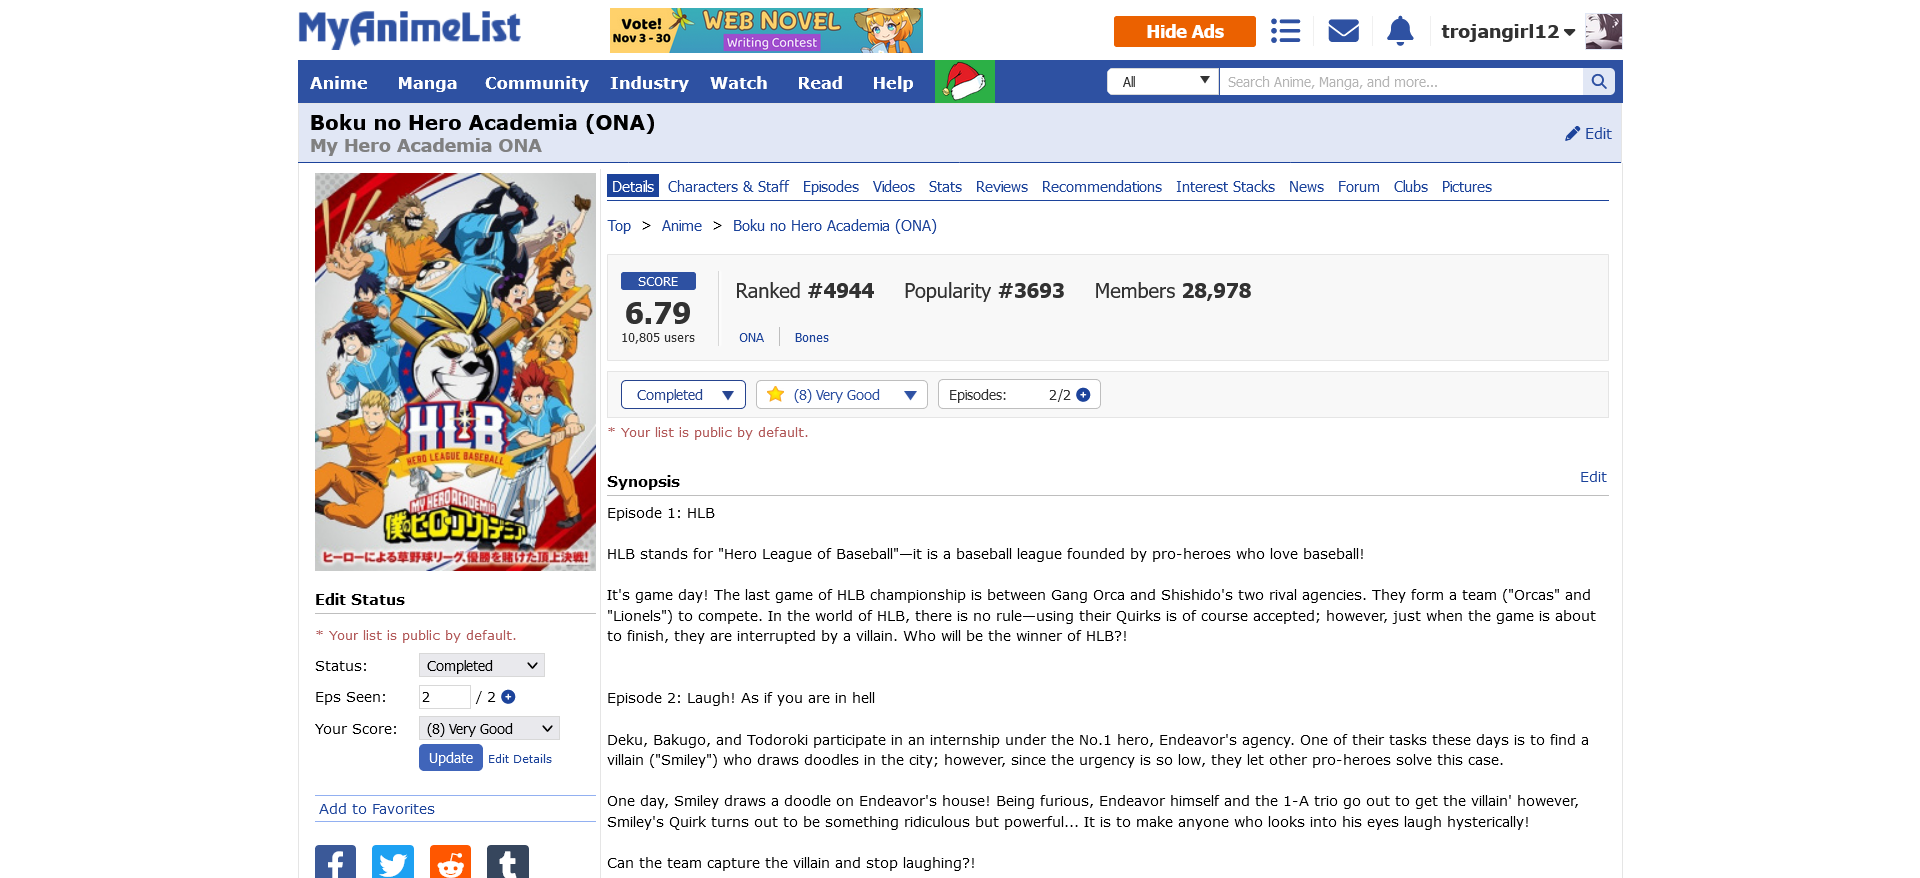
Task: Click the ONA type link
Action: tap(751, 338)
